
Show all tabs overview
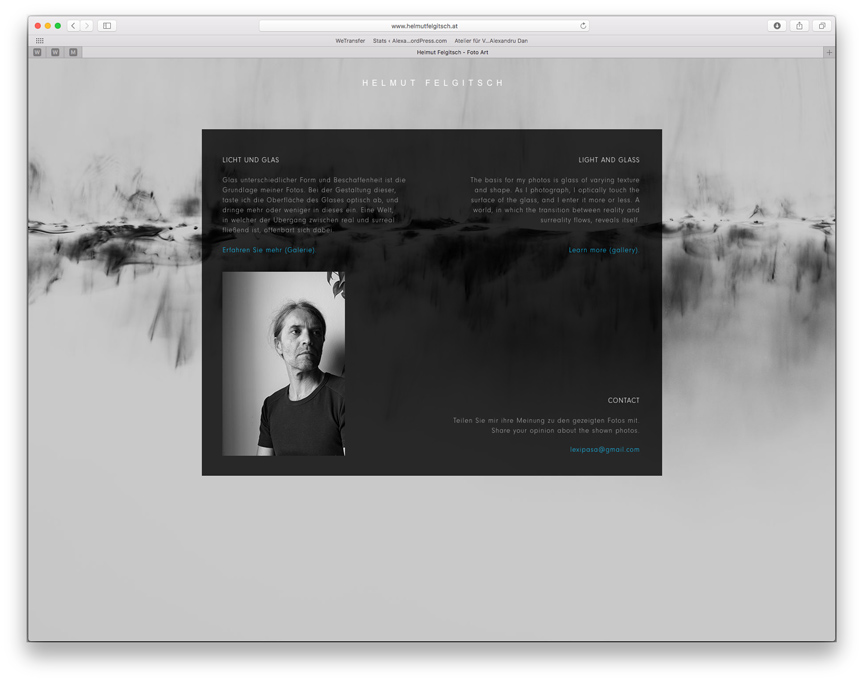click(821, 26)
